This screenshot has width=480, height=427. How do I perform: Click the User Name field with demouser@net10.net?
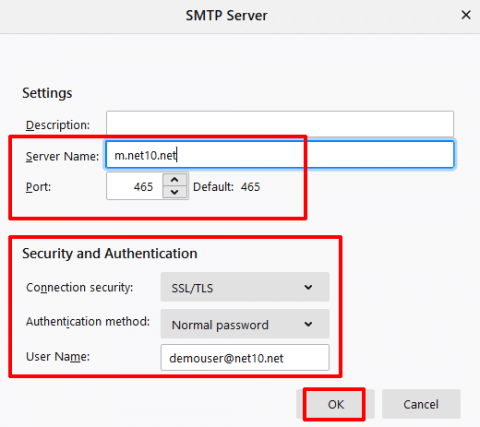click(x=245, y=358)
